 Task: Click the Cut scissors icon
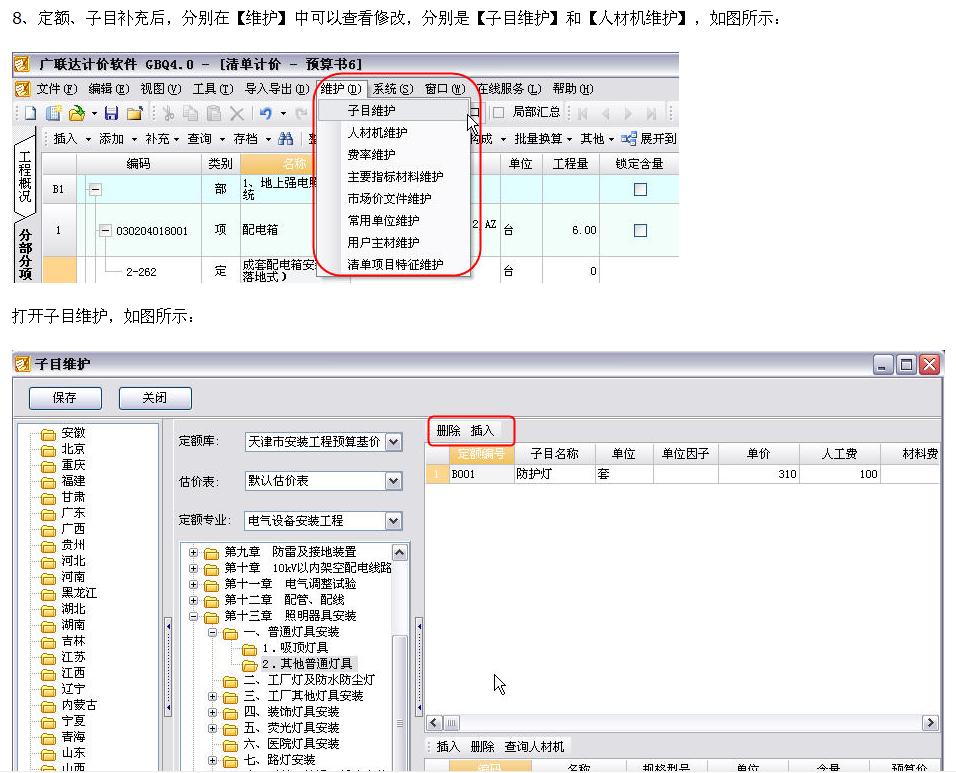coord(169,113)
